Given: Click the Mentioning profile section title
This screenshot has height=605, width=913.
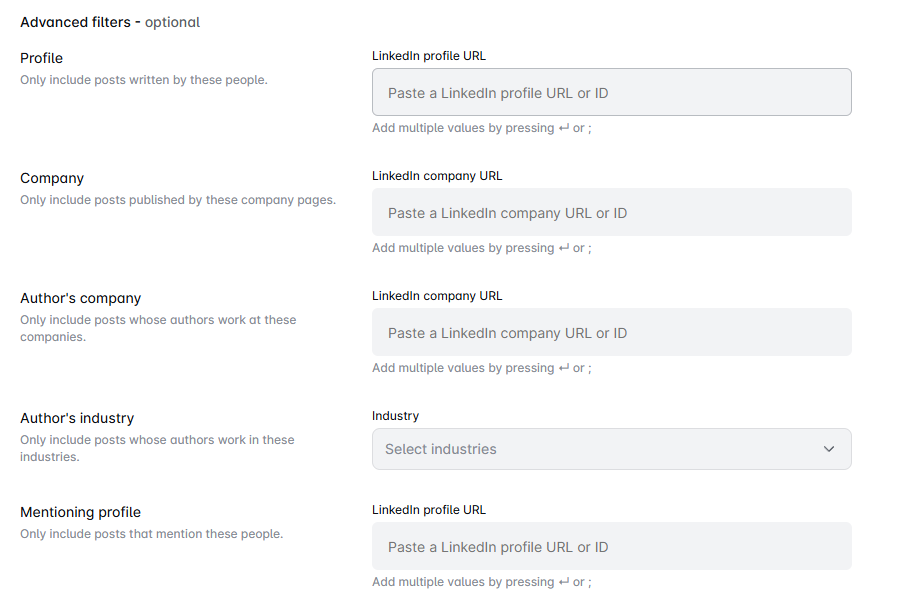Looking at the screenshot, I should [80, 512].
